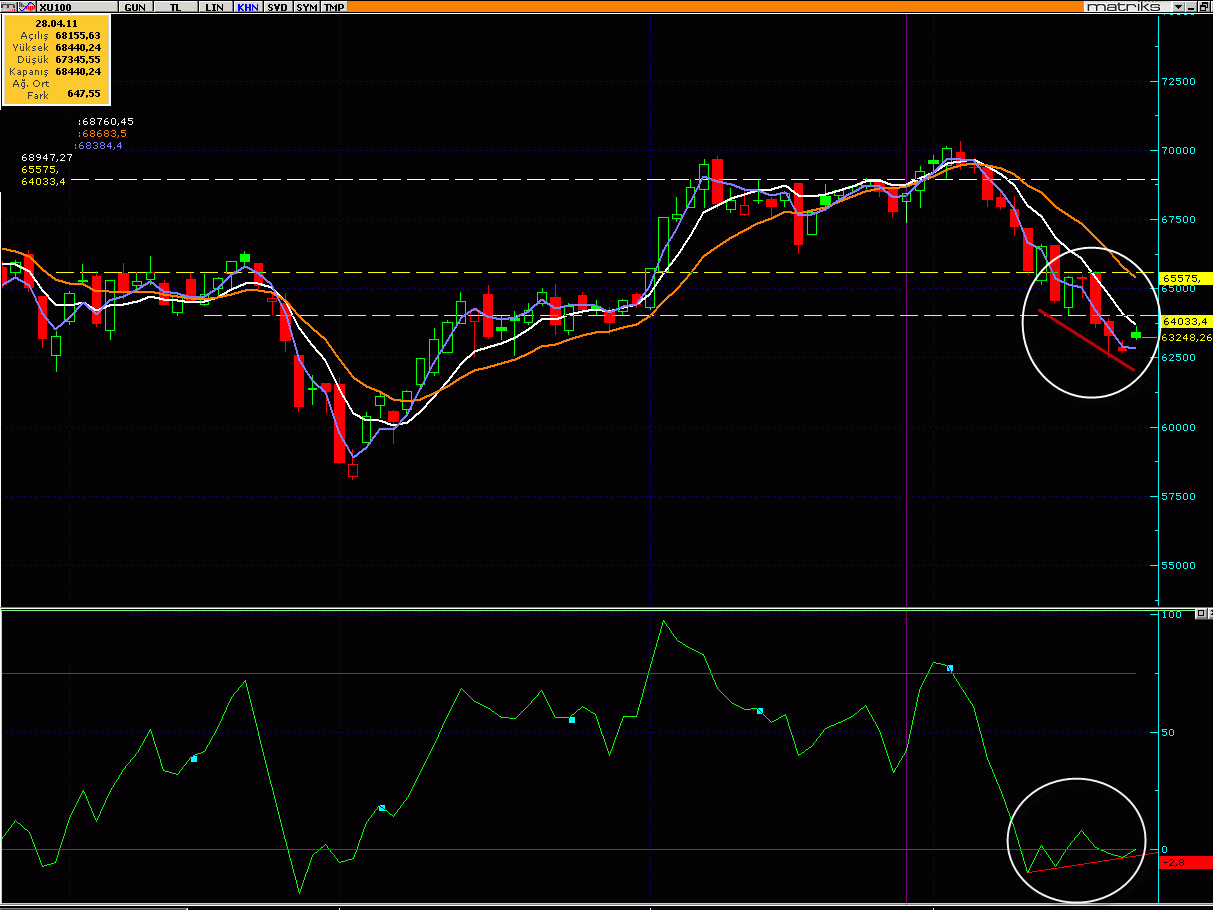Toggle the TL currency button
This screenshot has width=1213, height=910.
[x=175, y=7]
